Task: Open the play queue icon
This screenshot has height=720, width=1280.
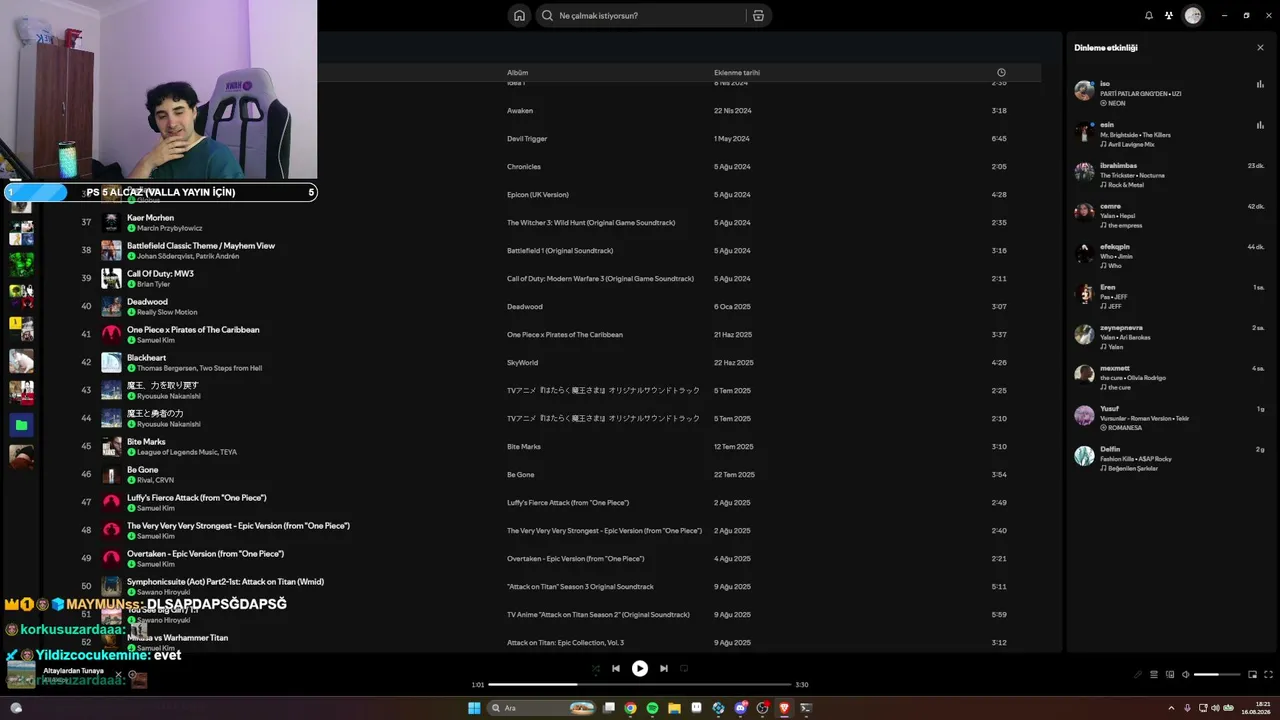Action: [1154, 675]
